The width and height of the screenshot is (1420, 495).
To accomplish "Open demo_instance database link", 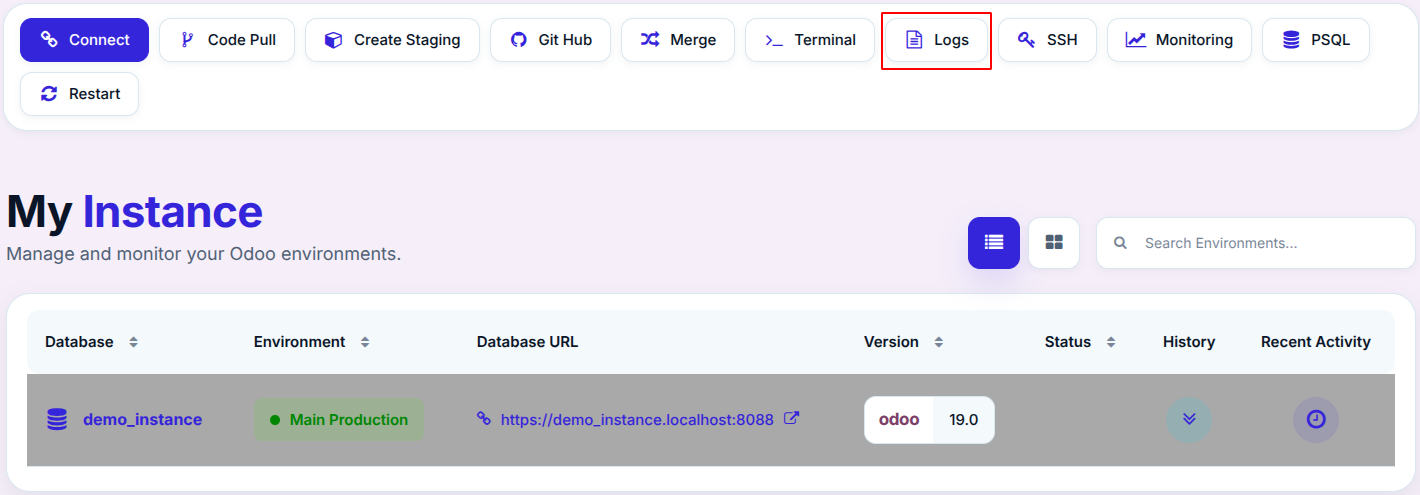I will click(x=142, y=420).
